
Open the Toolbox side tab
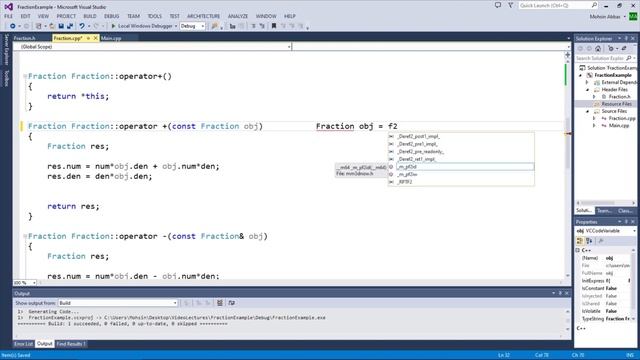coord(6,78)
